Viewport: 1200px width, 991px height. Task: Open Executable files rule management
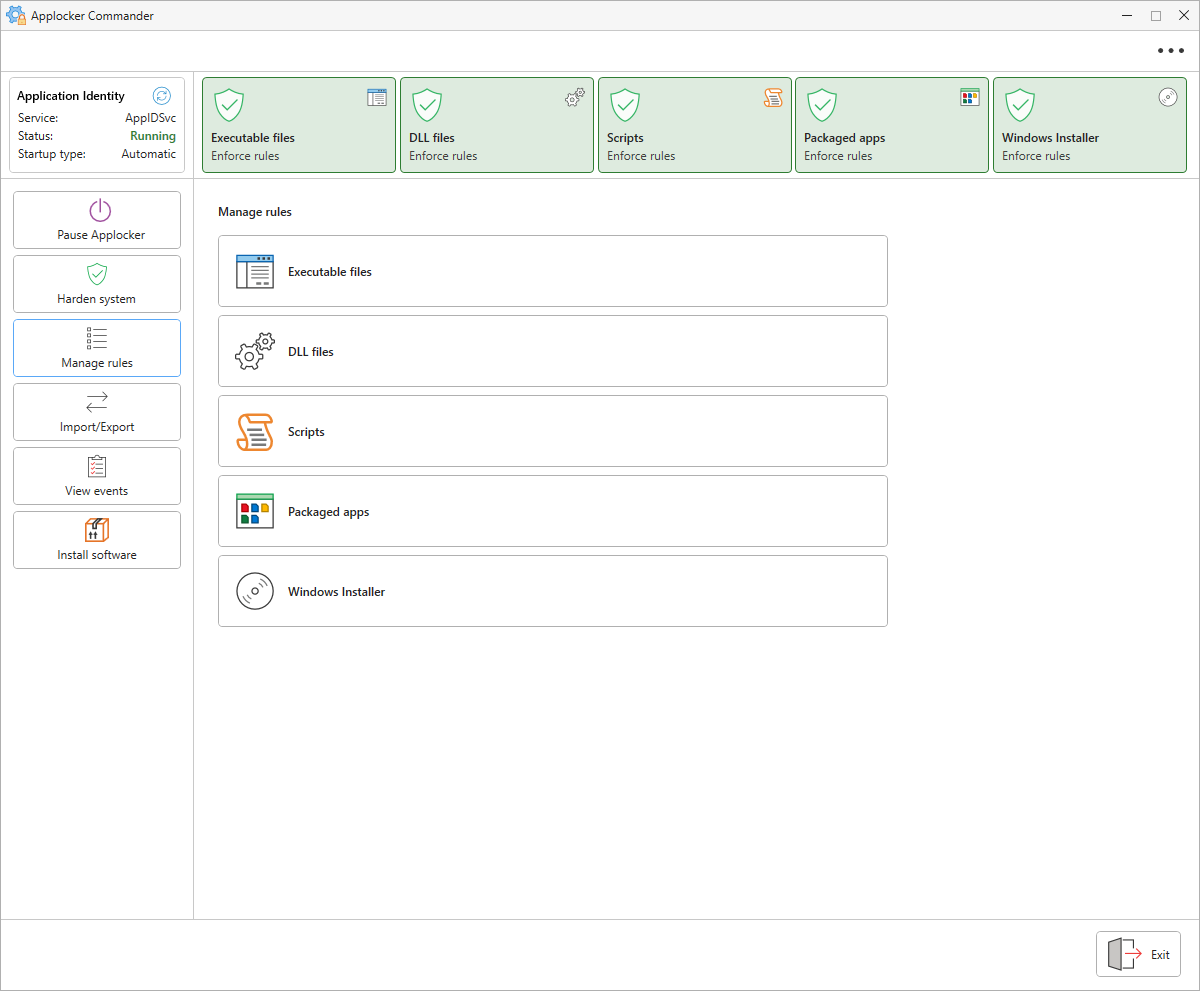click(553, 271)
